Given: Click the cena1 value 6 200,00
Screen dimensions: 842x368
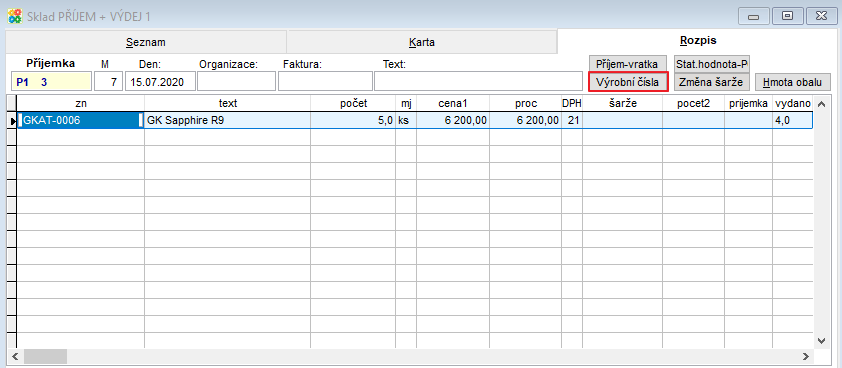Looking at the screenshot, I should (453, 120).
